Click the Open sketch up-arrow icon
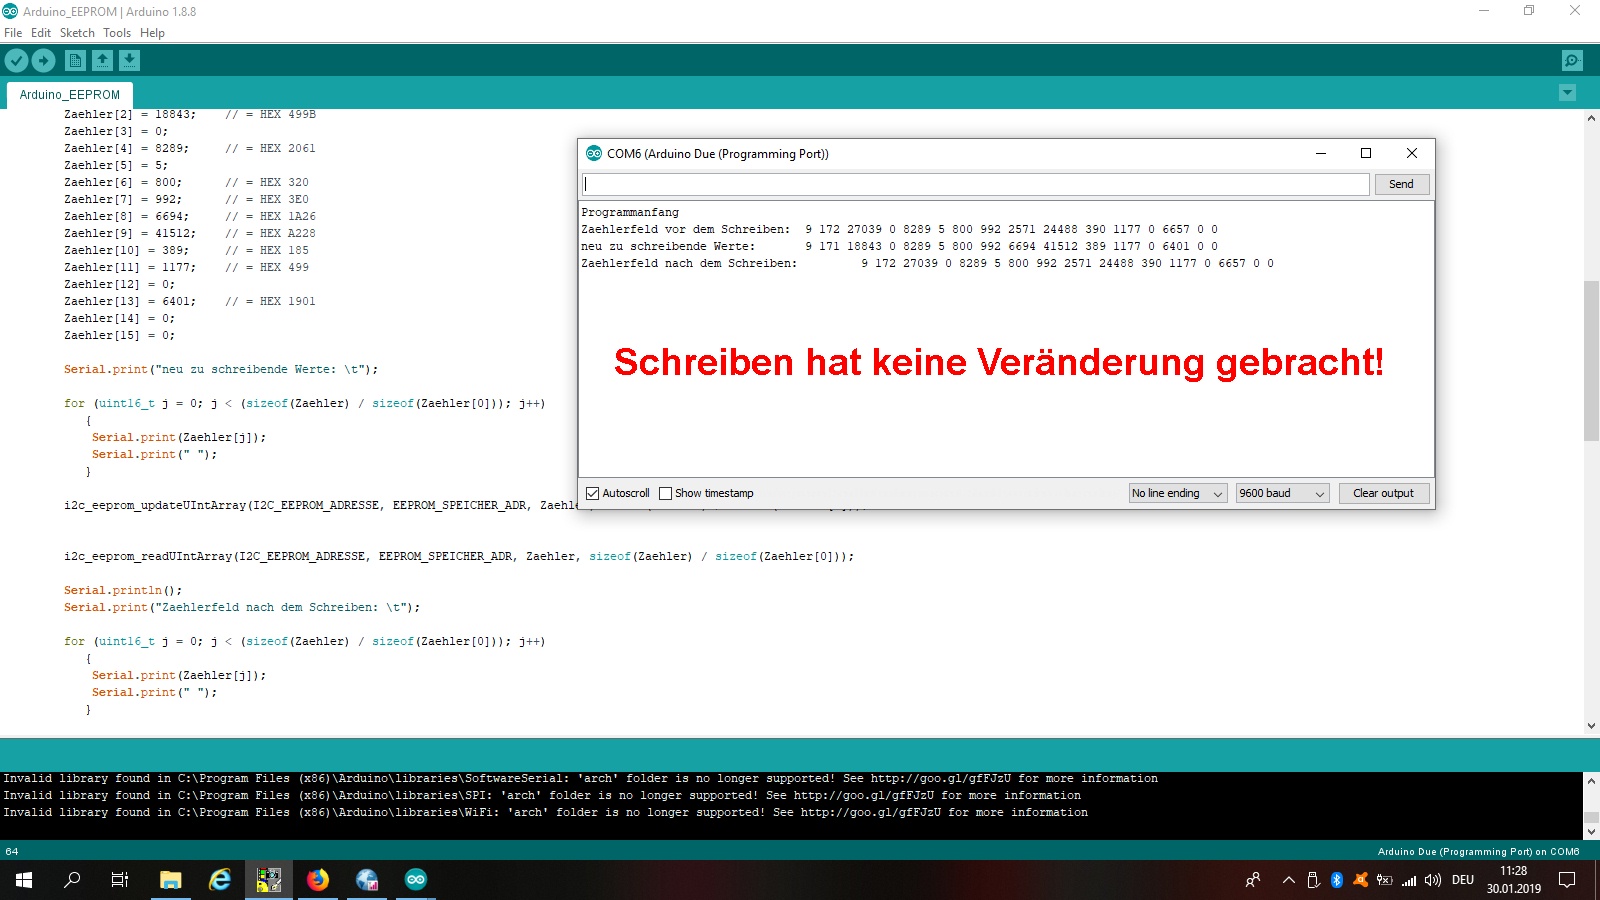Image resolution: width=1600 pixels, height=900 pixels. [x=102, y=60]
